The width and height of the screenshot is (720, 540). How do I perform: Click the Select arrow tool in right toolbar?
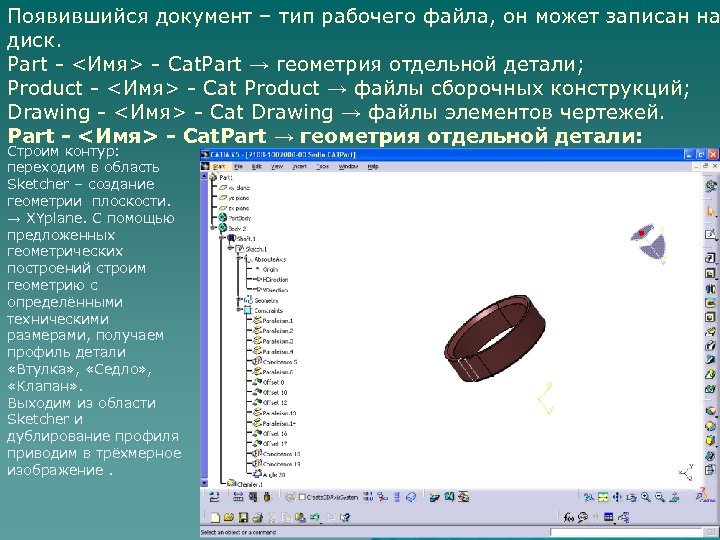[710, 211]
